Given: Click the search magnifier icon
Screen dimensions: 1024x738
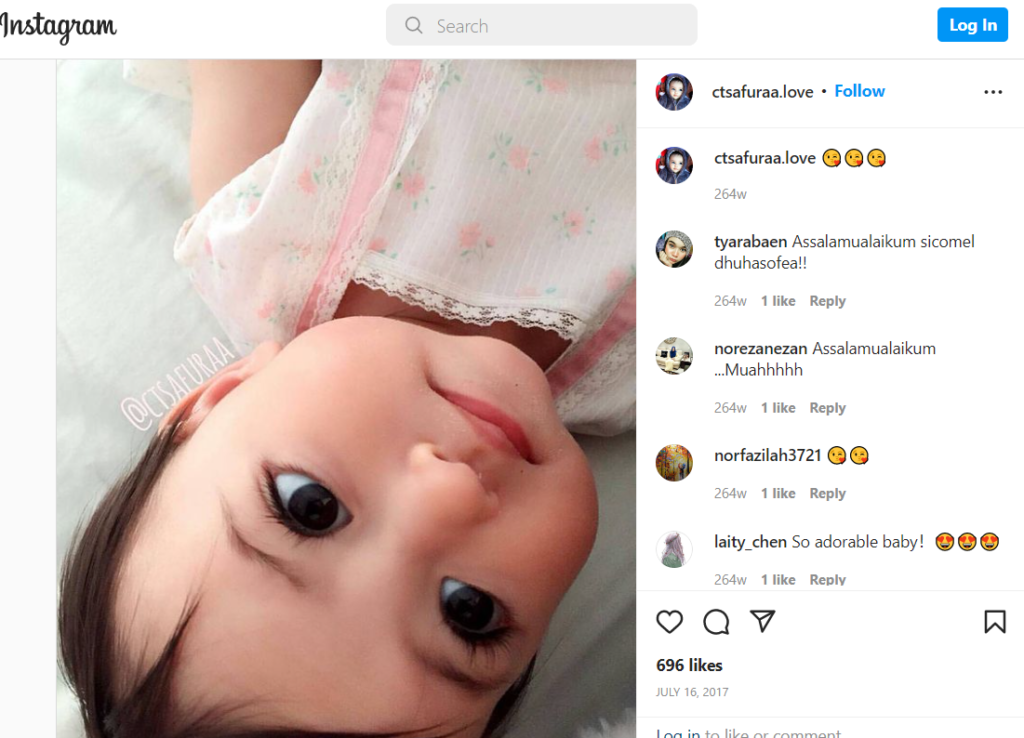Looking at the screenshot, I should [x=413, y=25].
